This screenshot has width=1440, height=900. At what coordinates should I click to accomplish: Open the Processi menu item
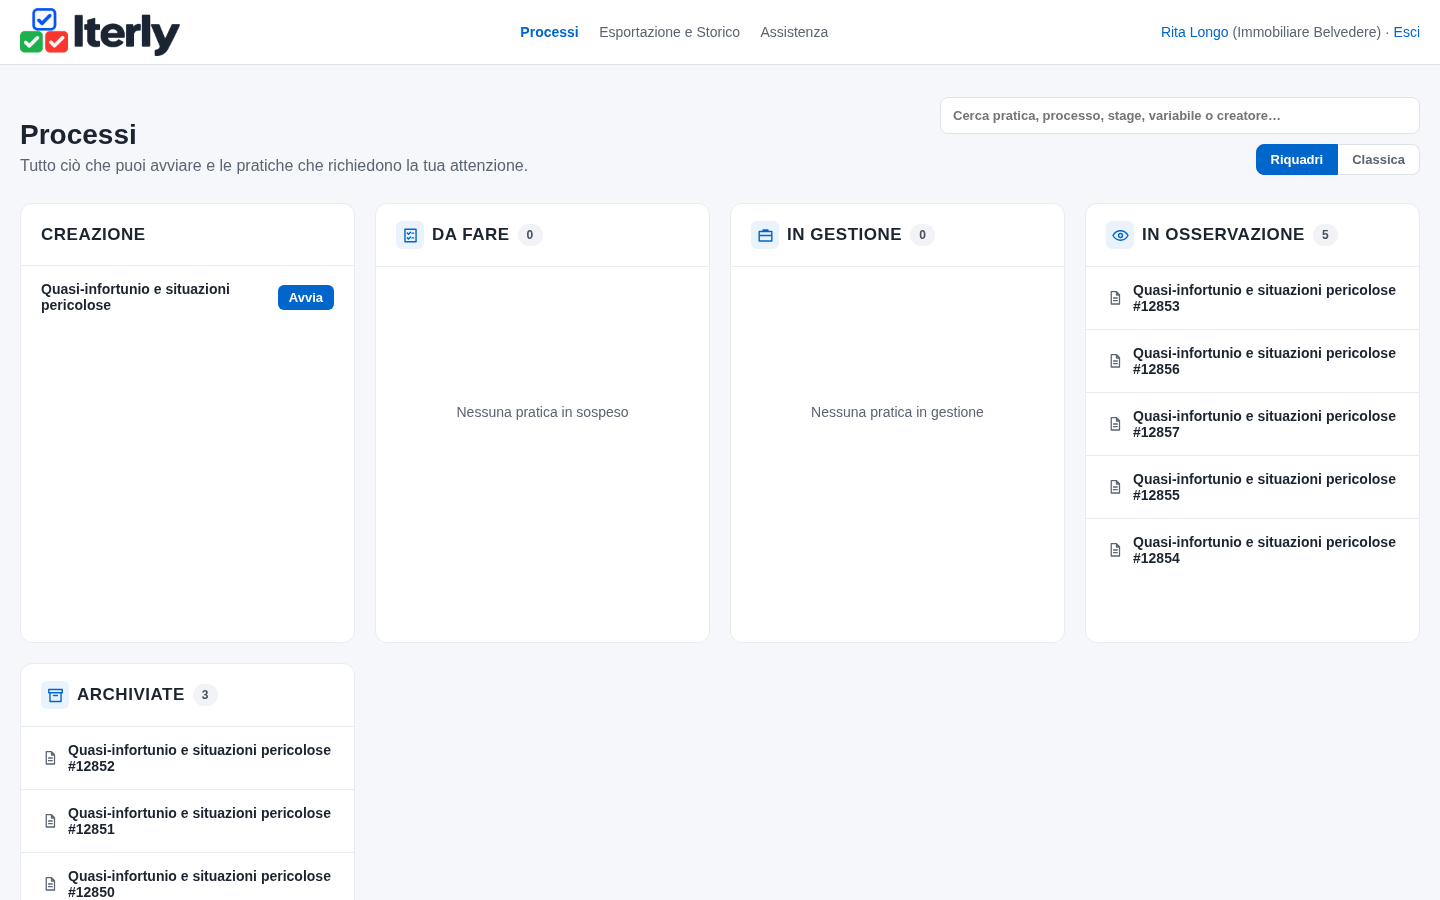(x=549, y=32)
